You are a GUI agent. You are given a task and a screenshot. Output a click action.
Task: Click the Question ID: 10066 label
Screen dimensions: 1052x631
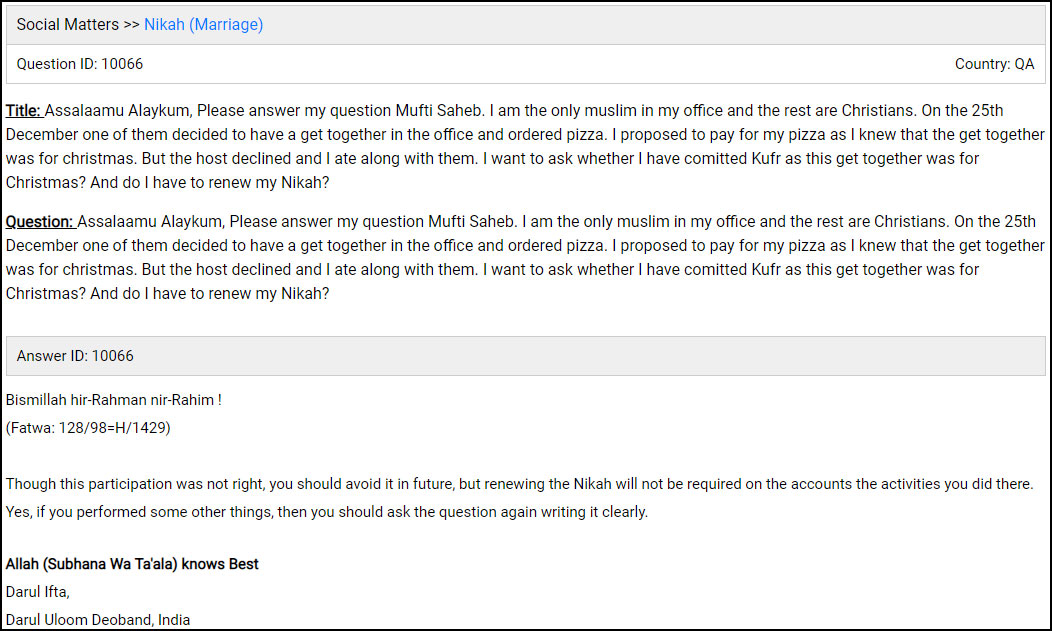pyautogui.click(x=80, y=64)
